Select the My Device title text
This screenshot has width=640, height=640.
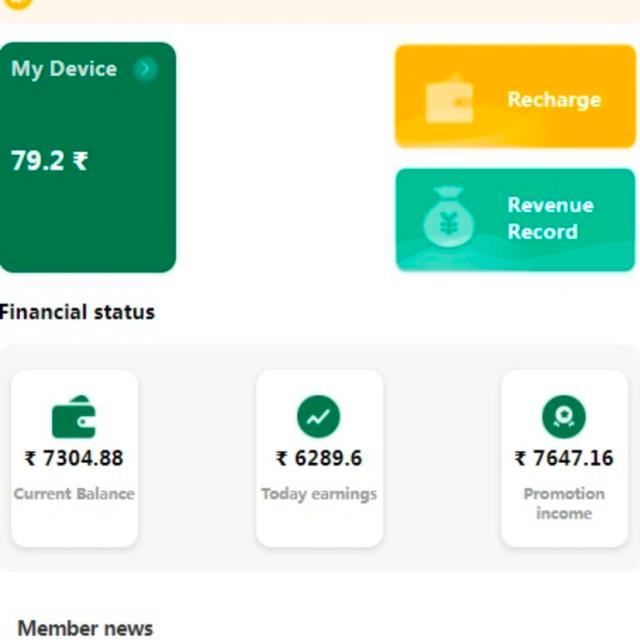(64, 69)
